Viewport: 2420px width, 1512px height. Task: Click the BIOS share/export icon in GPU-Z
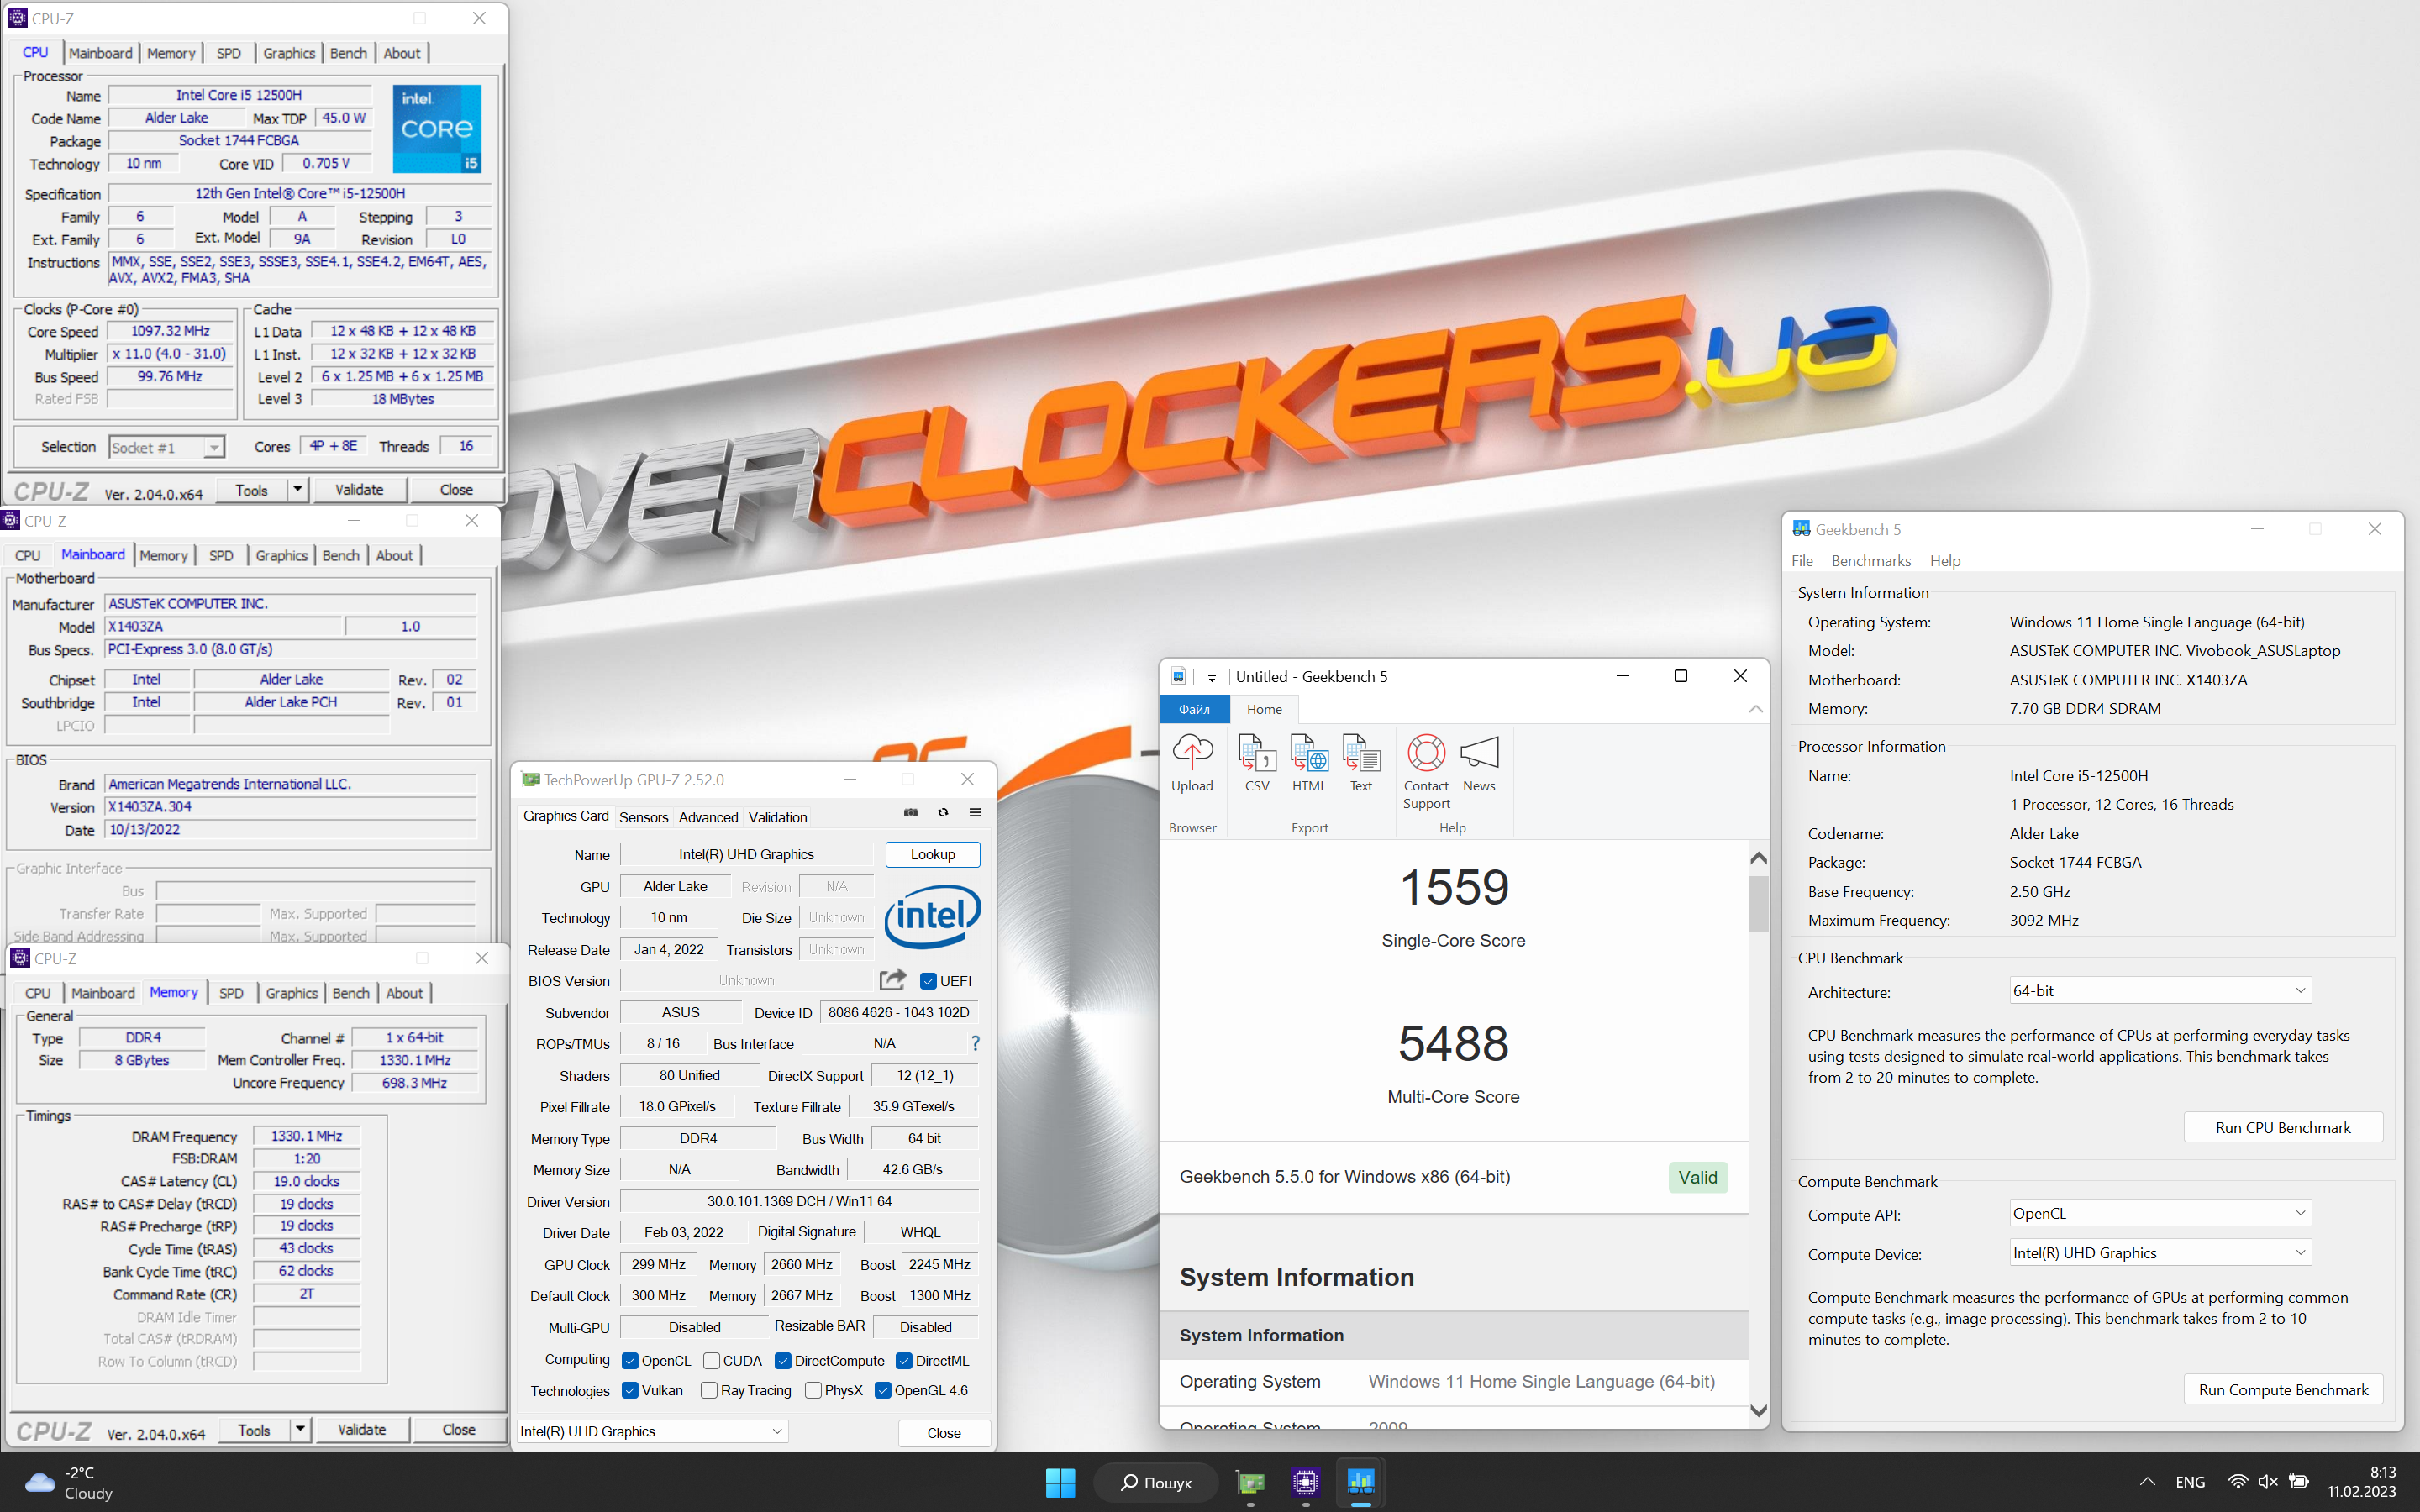click(893, 980)
